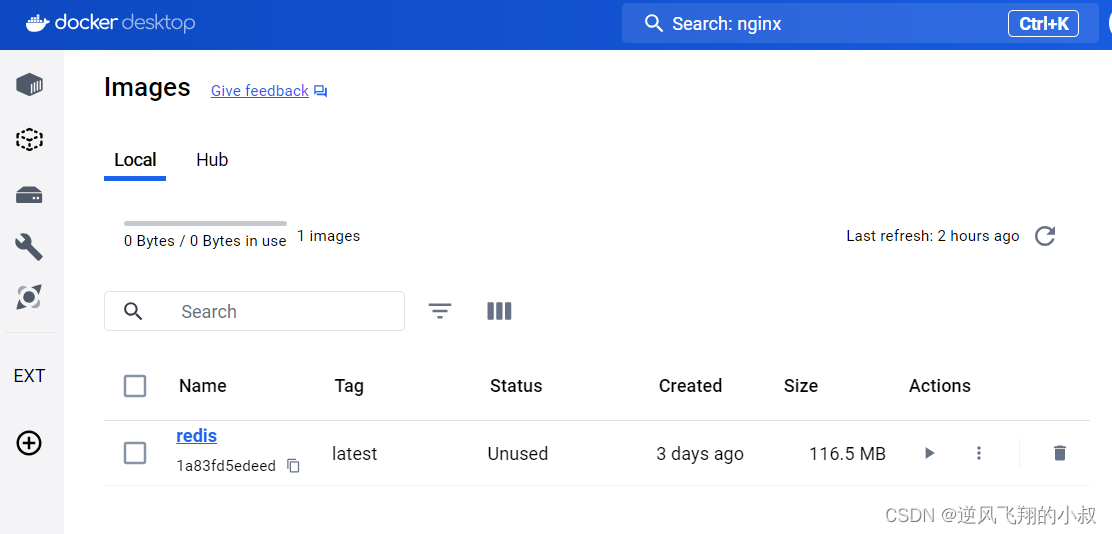
Task: Click the Images page heading
Action: point(147,87)
